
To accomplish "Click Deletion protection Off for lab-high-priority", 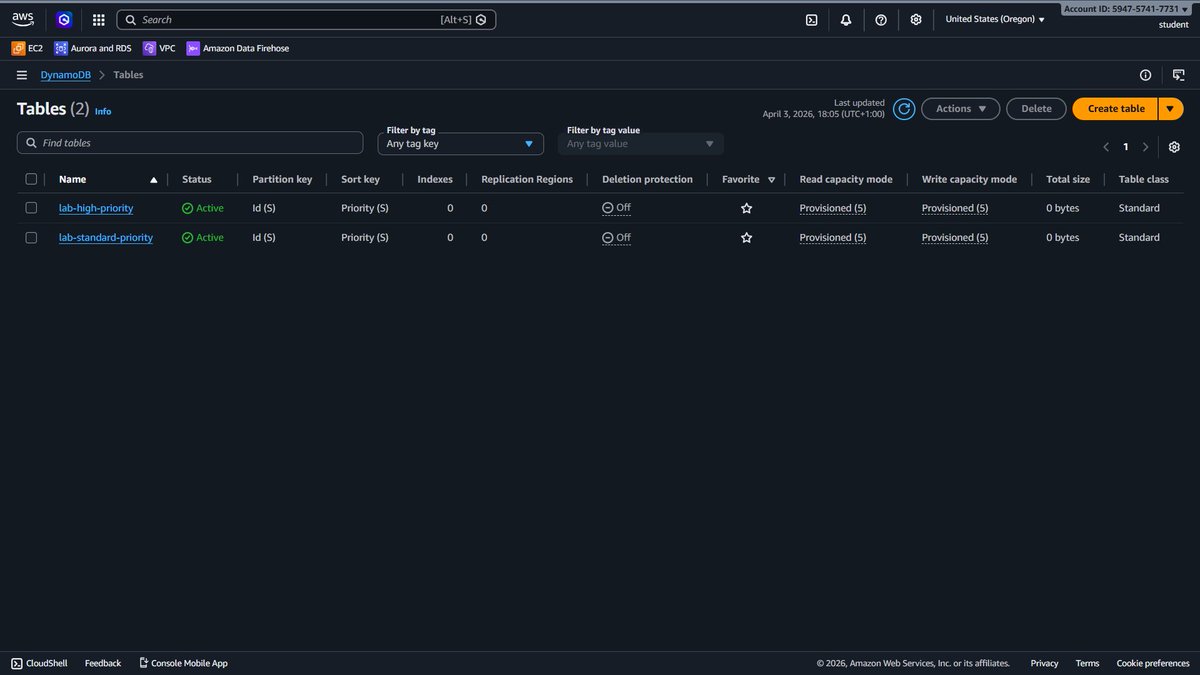I will (616, 208).
